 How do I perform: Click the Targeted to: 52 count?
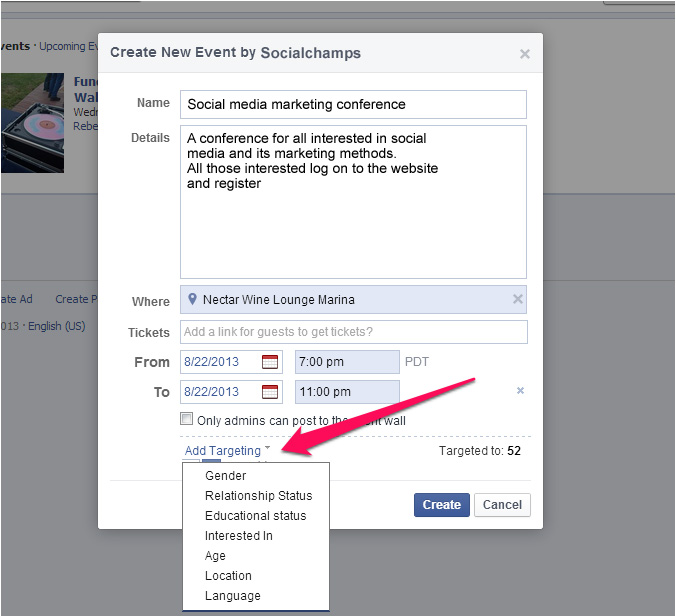coord(479,450)
